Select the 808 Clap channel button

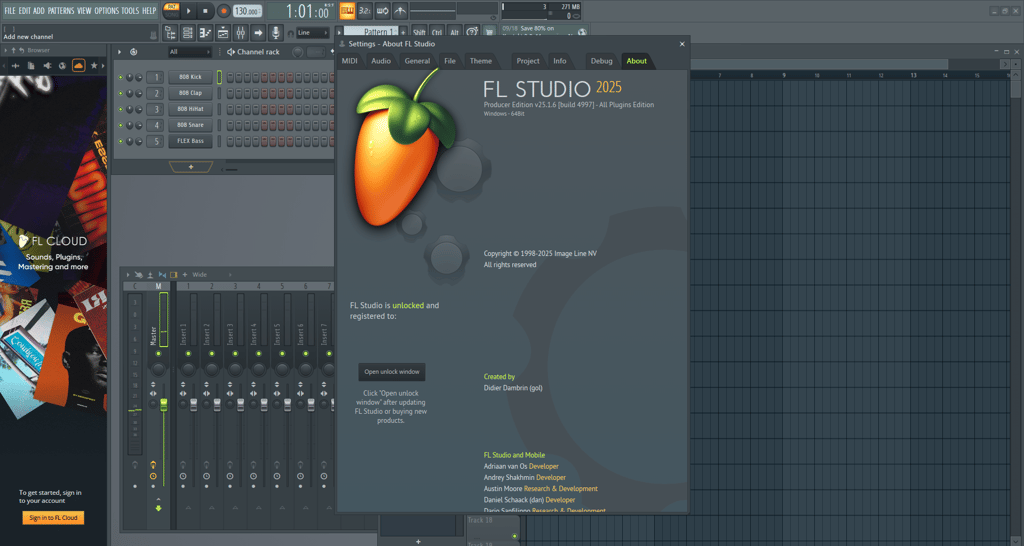[x=191, y=93]
